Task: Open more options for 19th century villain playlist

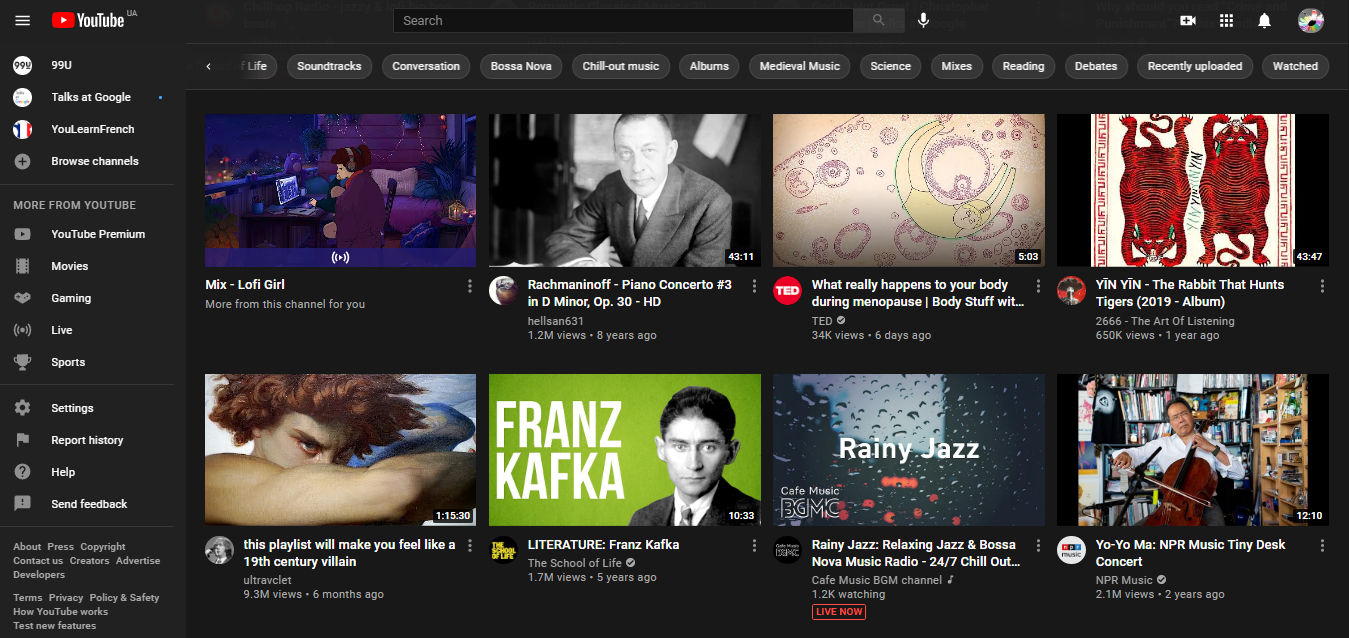Action: click(x=470, y=546)
